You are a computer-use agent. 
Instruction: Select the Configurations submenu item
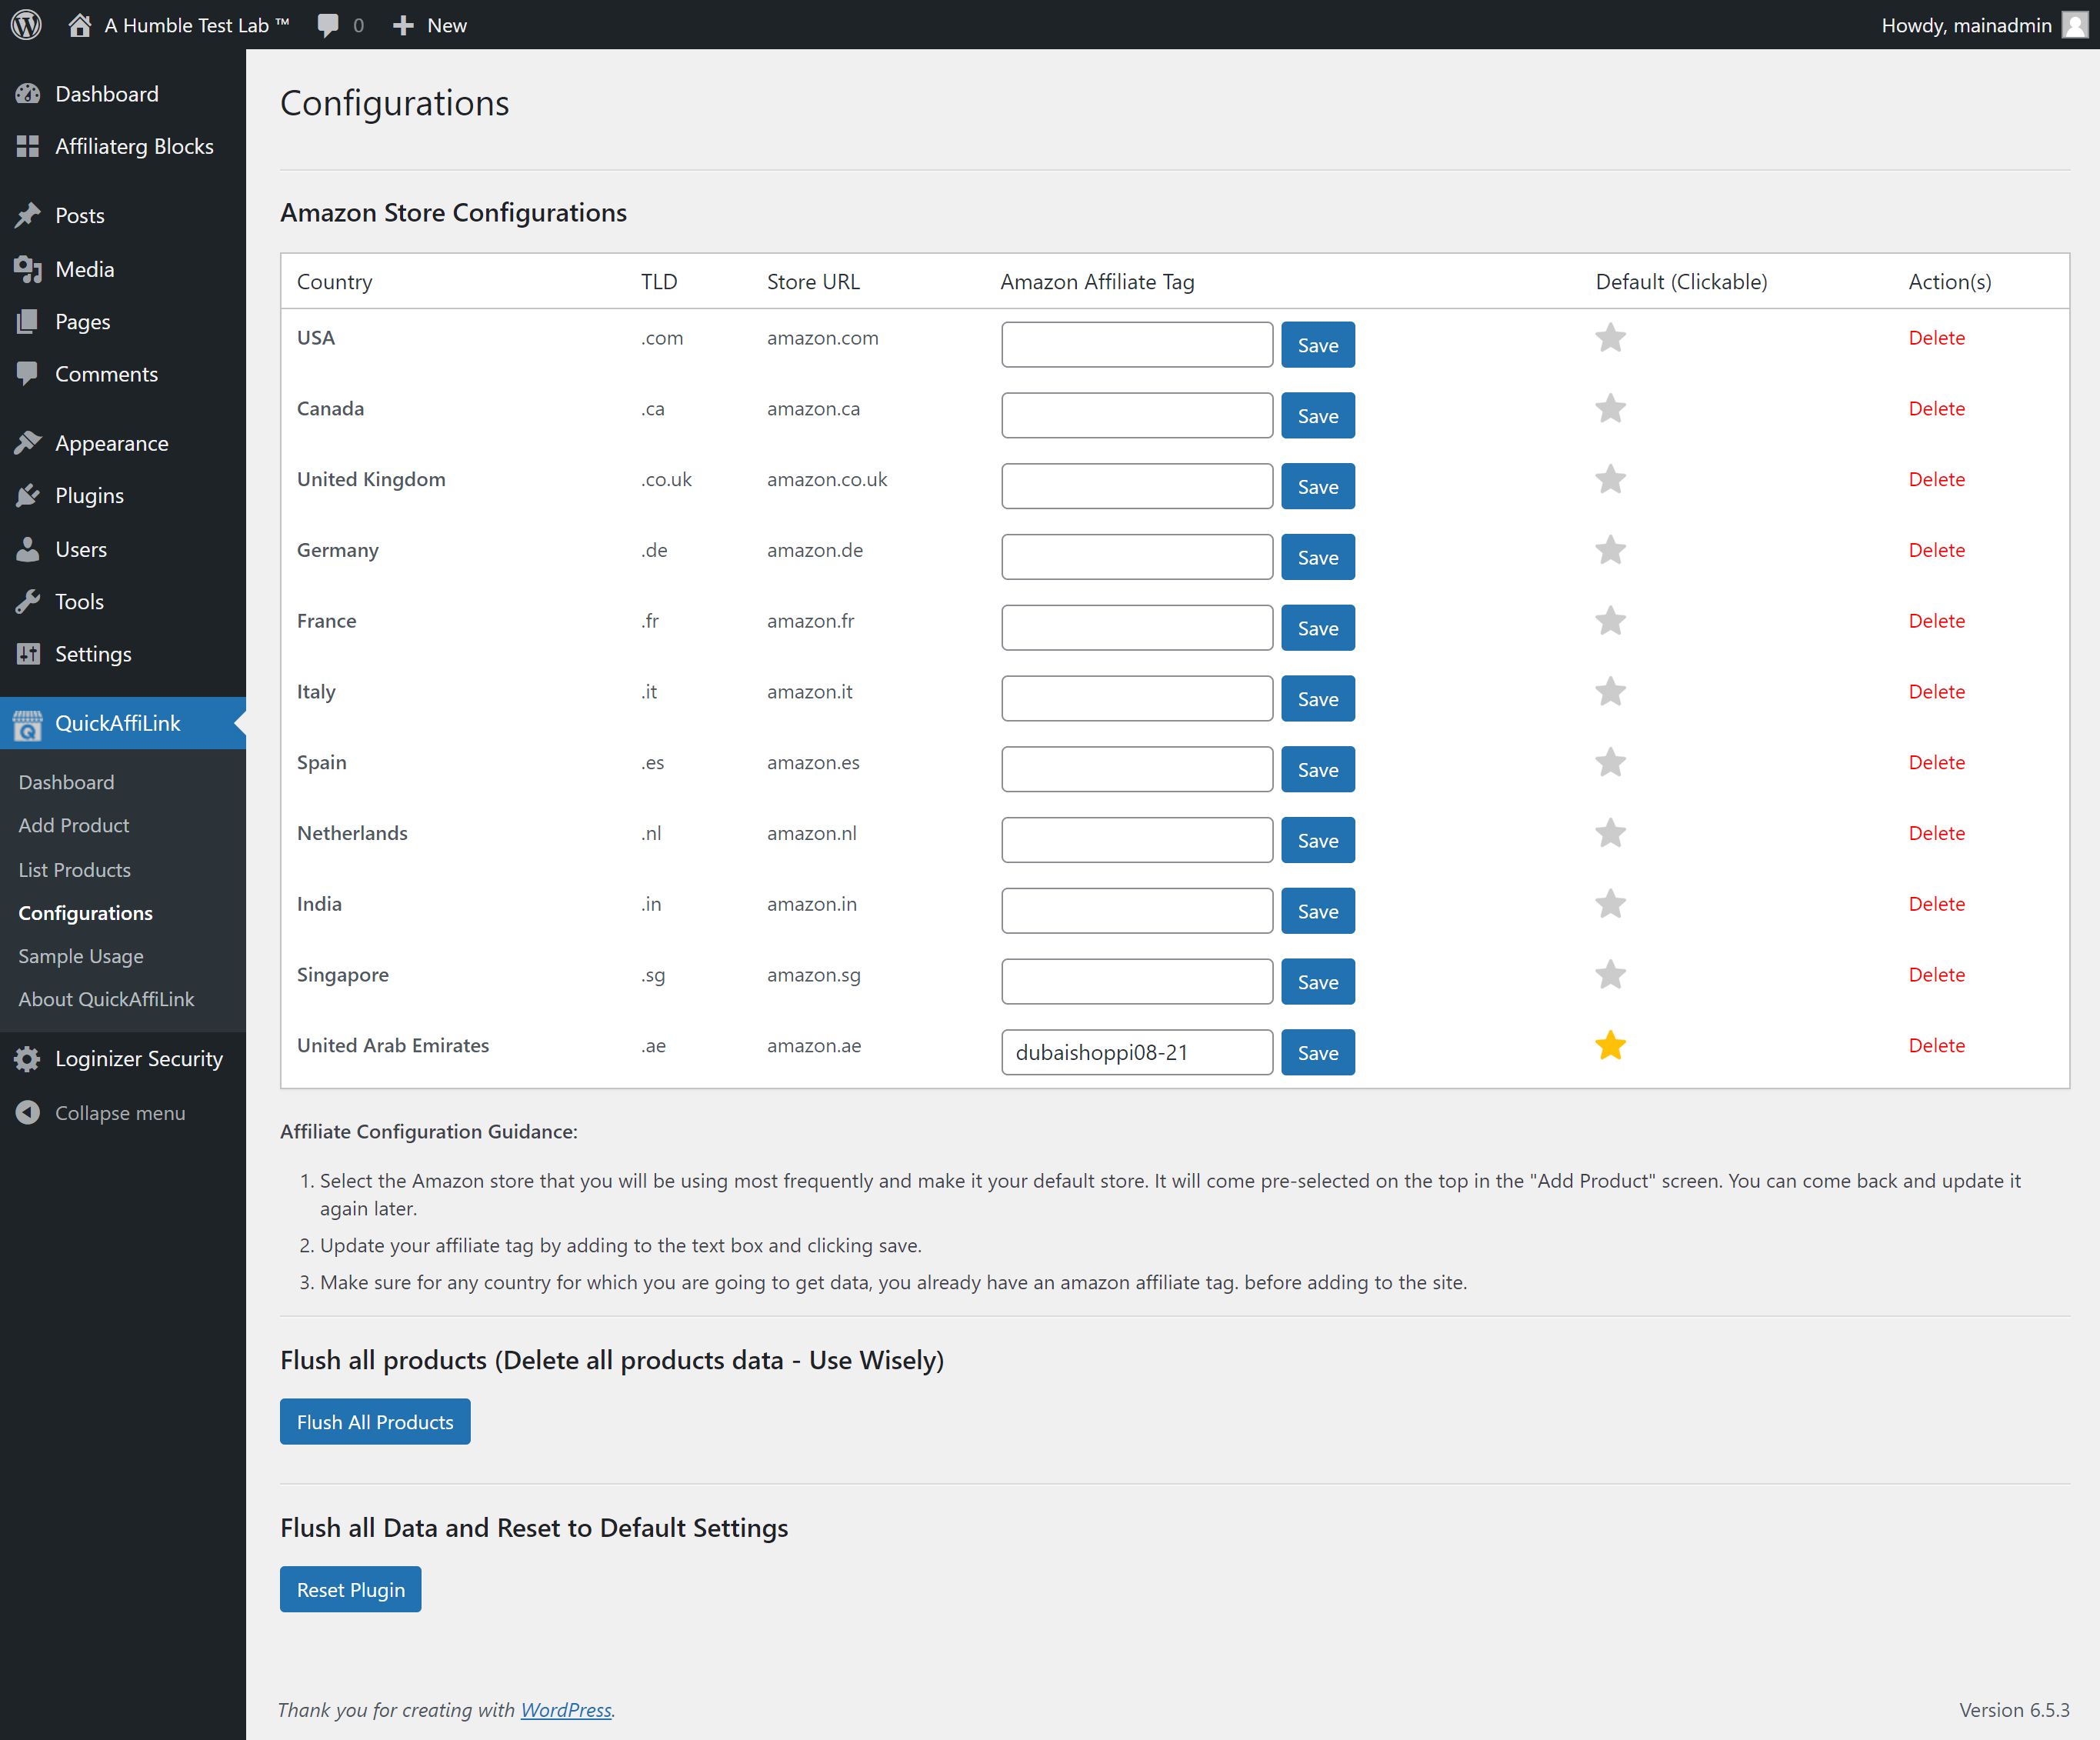pyautogui.click(x=86, y=913)
